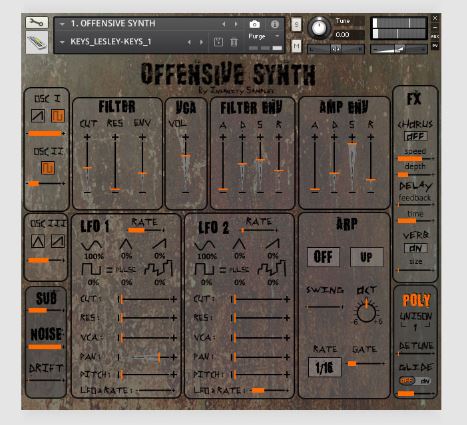This screenshot has height=425, width=467.
Task: Load next snapshot arrow
Action: 201,42
